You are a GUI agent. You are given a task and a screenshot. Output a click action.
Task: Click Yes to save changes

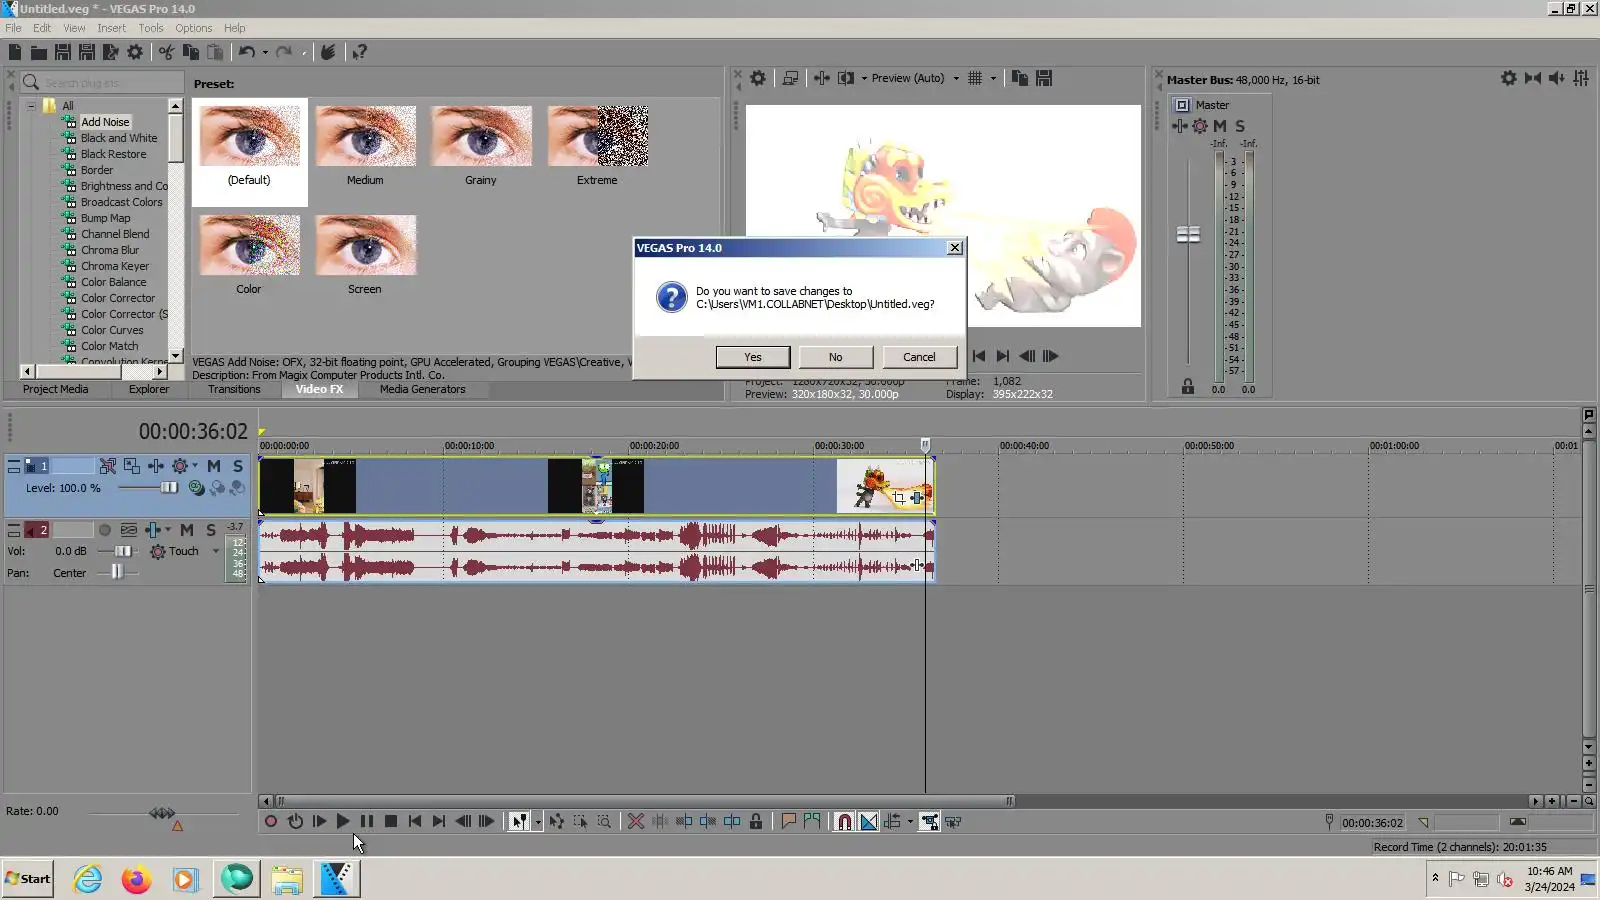click(x=753, y=357)
